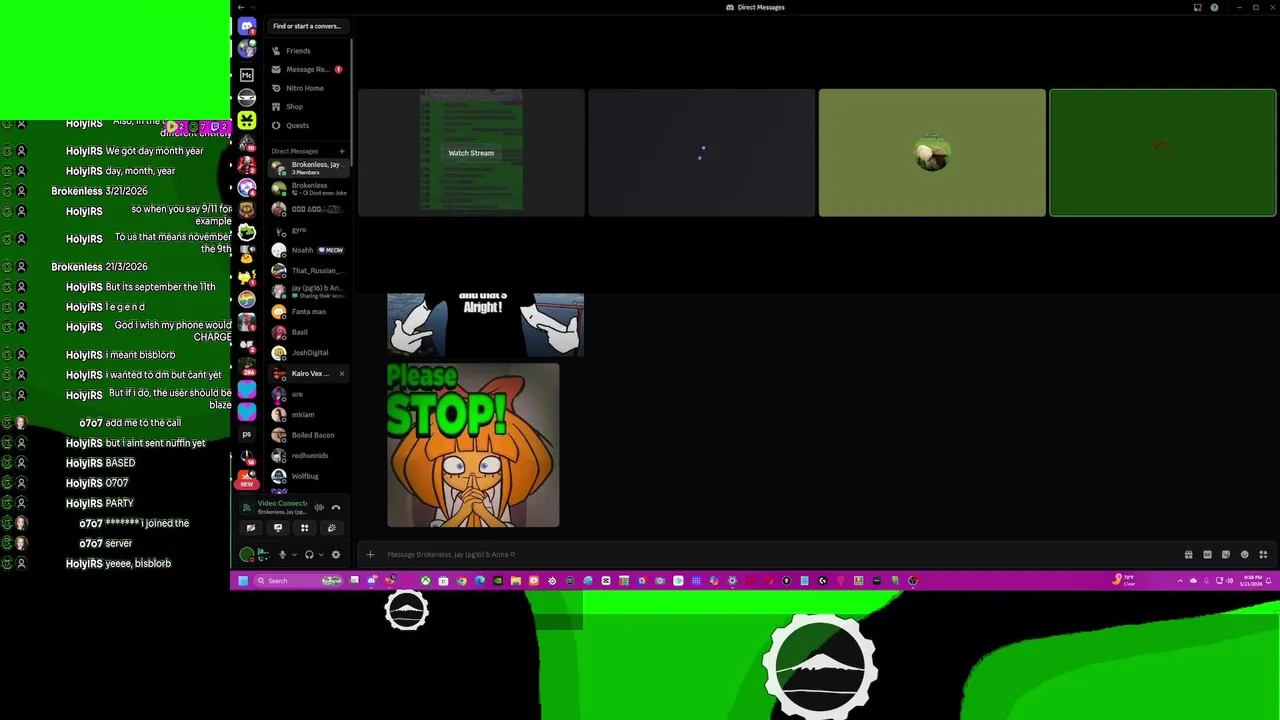
Task: Open DM with Boiled Bacon
Action: coord(307,435)
